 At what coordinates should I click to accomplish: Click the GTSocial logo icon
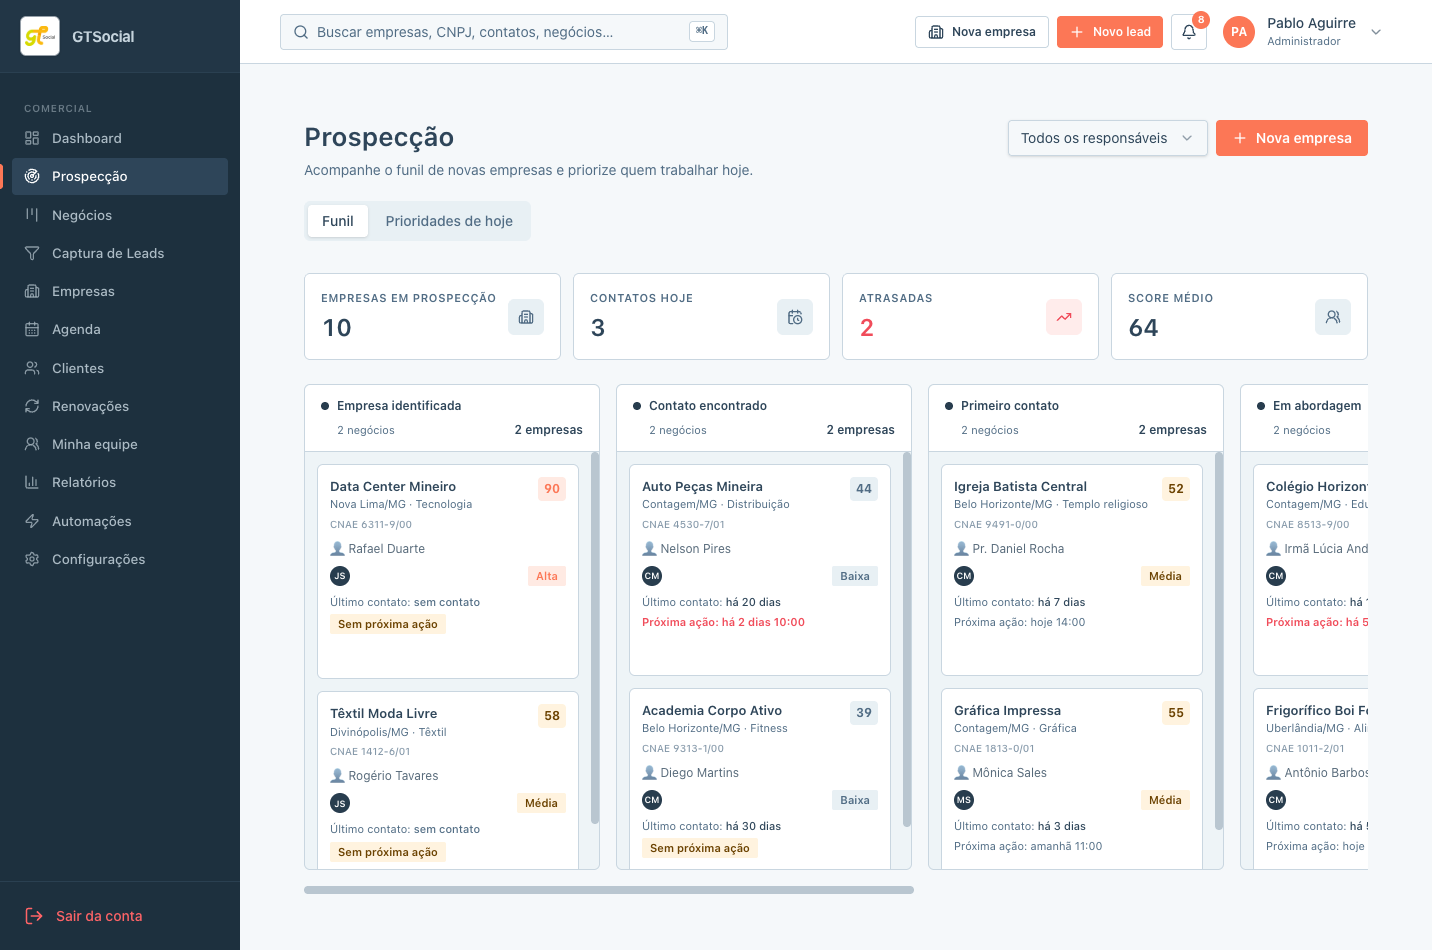coord(40,36)
